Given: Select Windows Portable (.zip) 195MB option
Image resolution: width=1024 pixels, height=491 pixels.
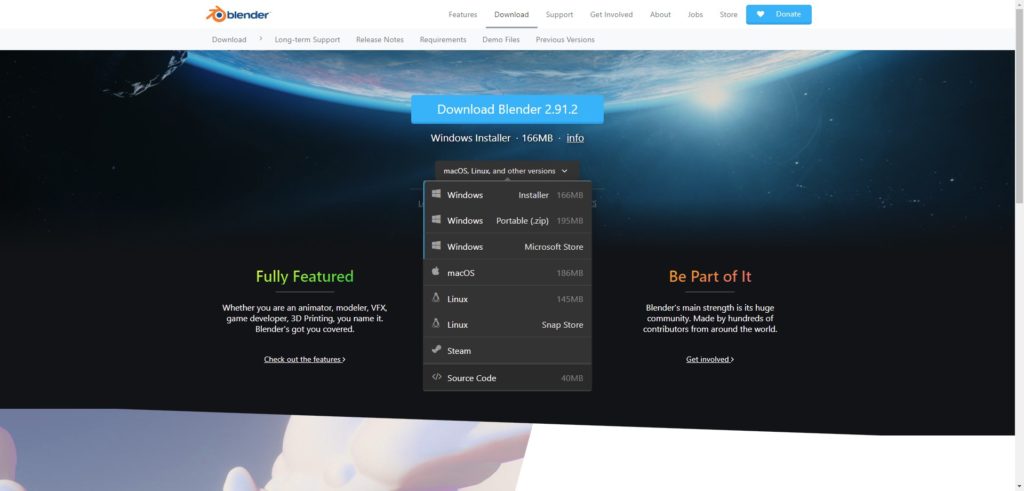Looking at the screenshot, I should 507,221.
